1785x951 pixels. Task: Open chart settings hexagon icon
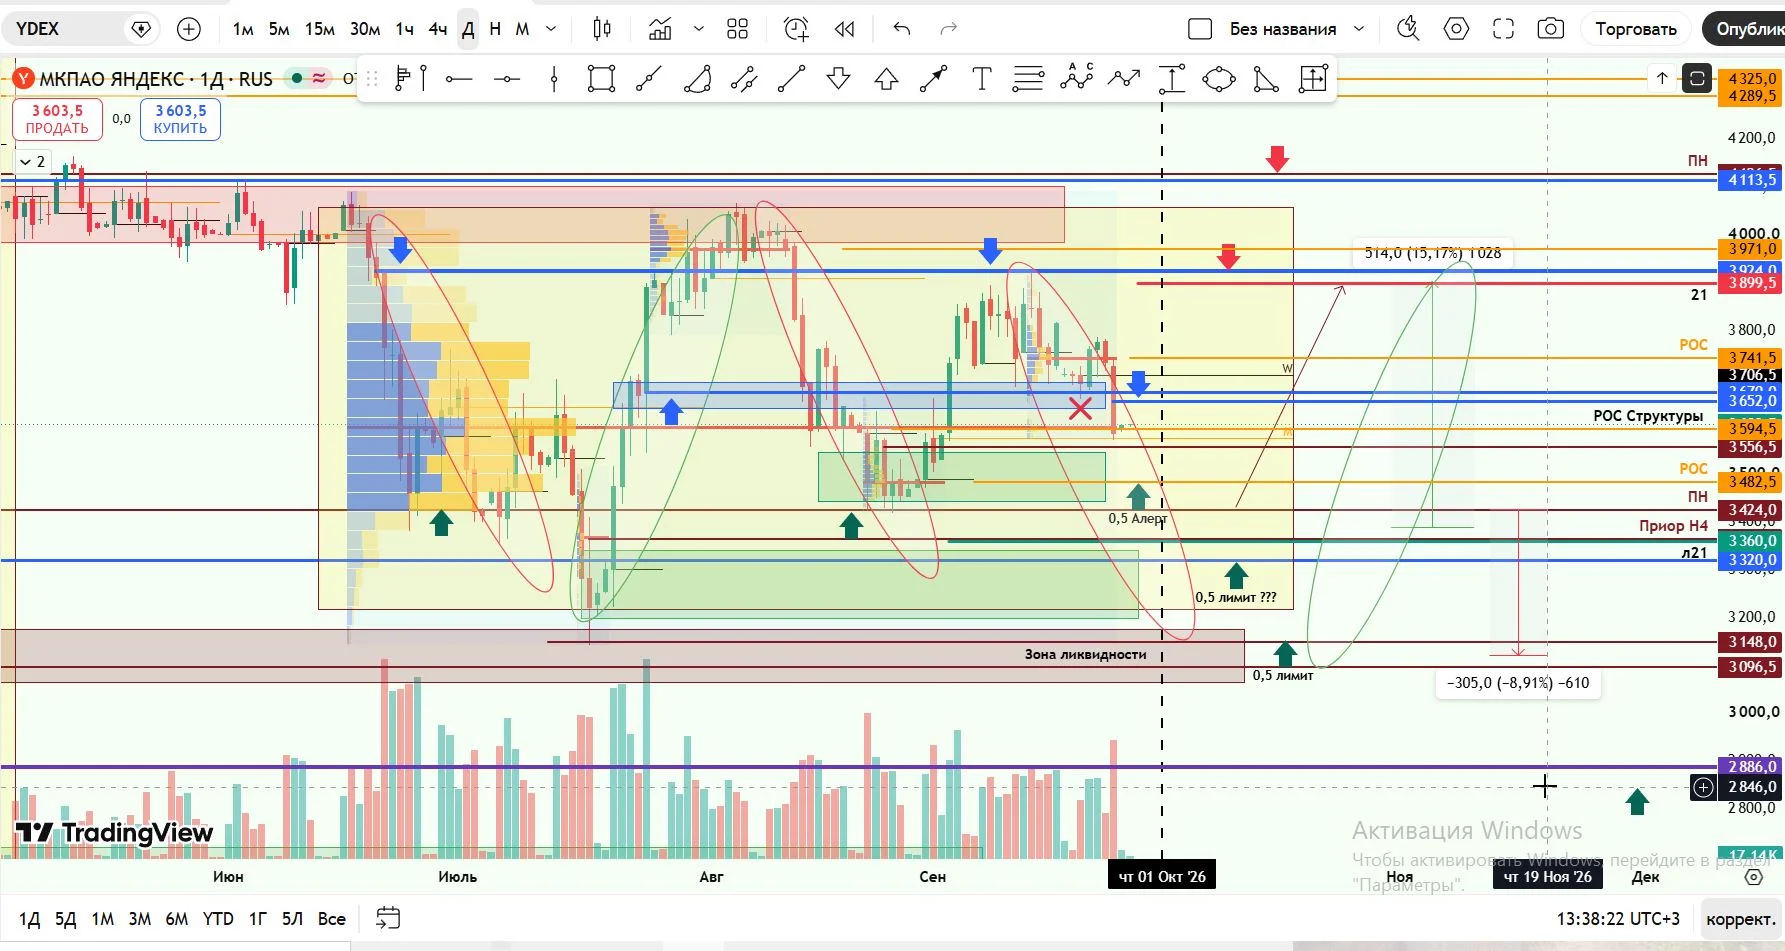pos(1457,29)
